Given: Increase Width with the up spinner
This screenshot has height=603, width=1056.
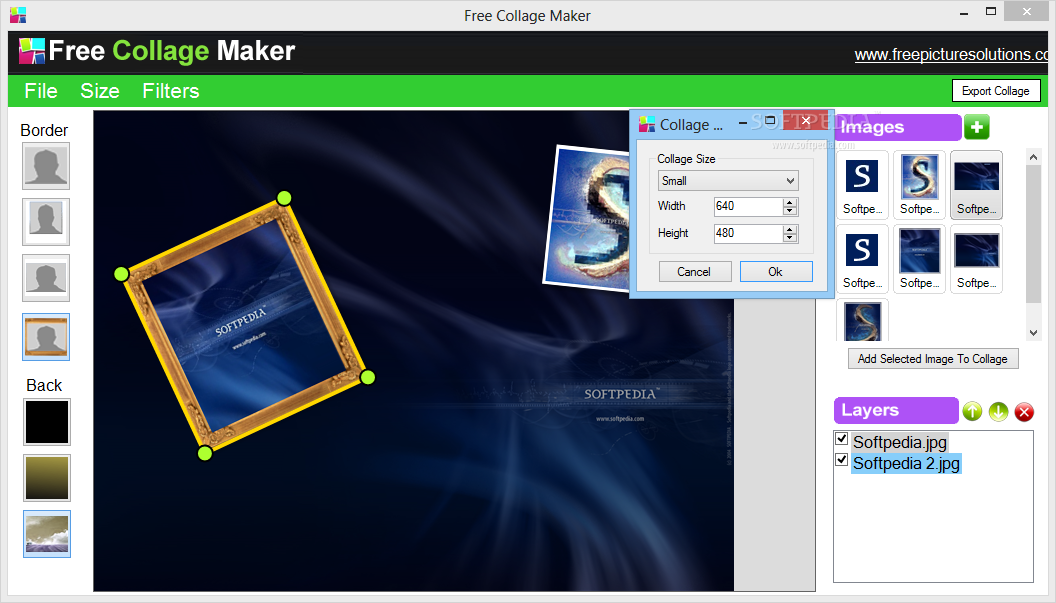Looking at the screenshot, I should pyautogui.click(x=790, y=202).
